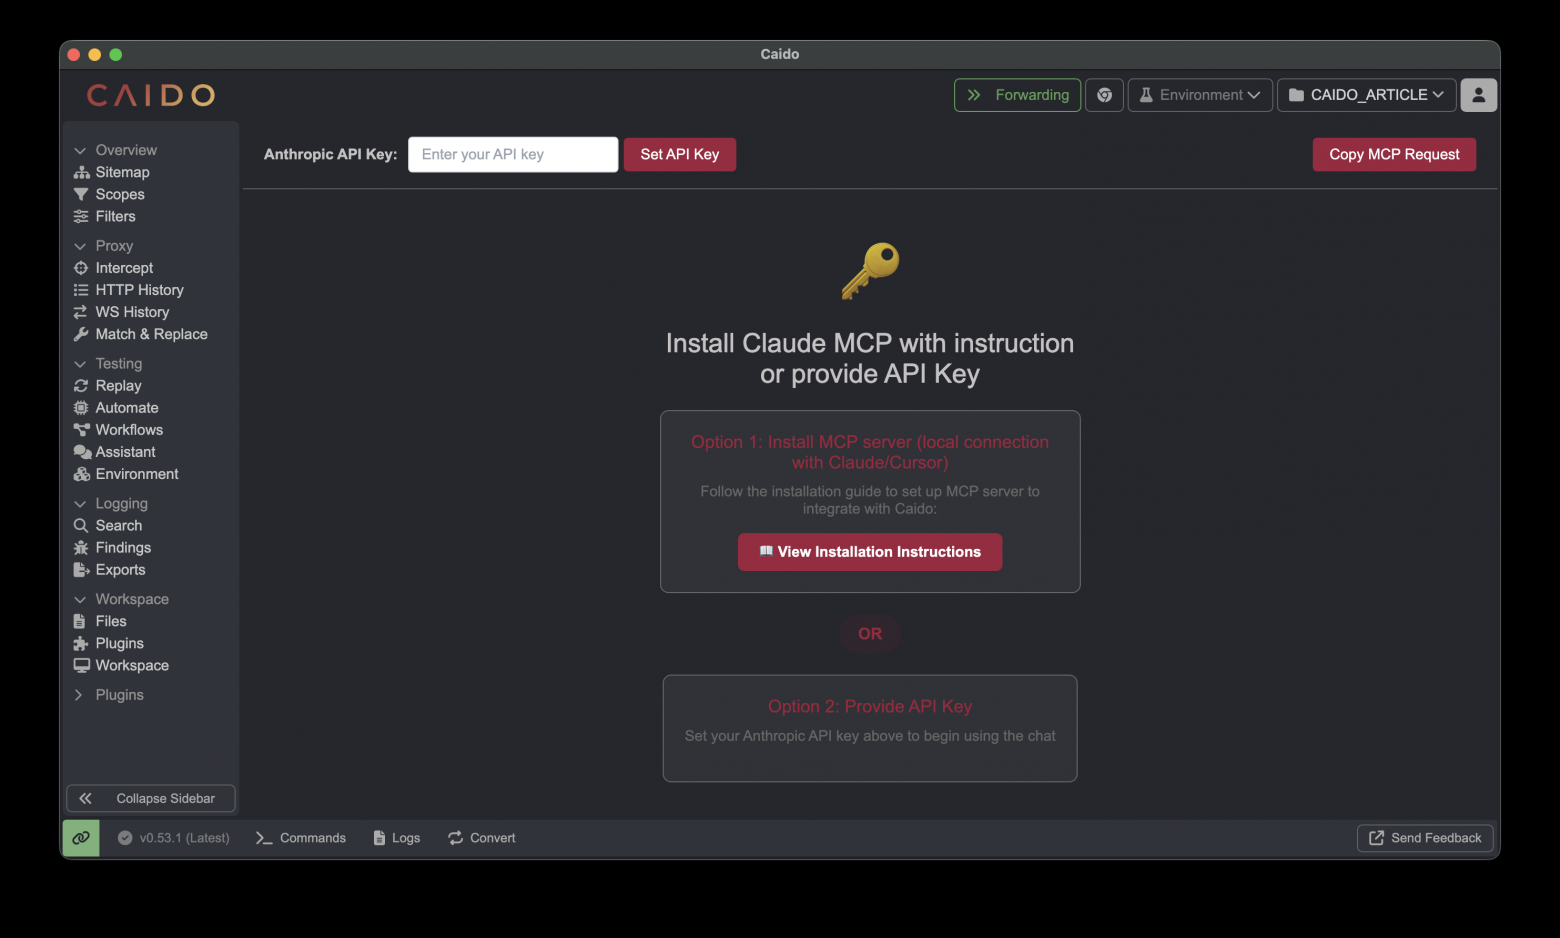Click the "Option 1: Install MCP server" heading
This screenshot has width=1560, height=938.
coord(870,452)
